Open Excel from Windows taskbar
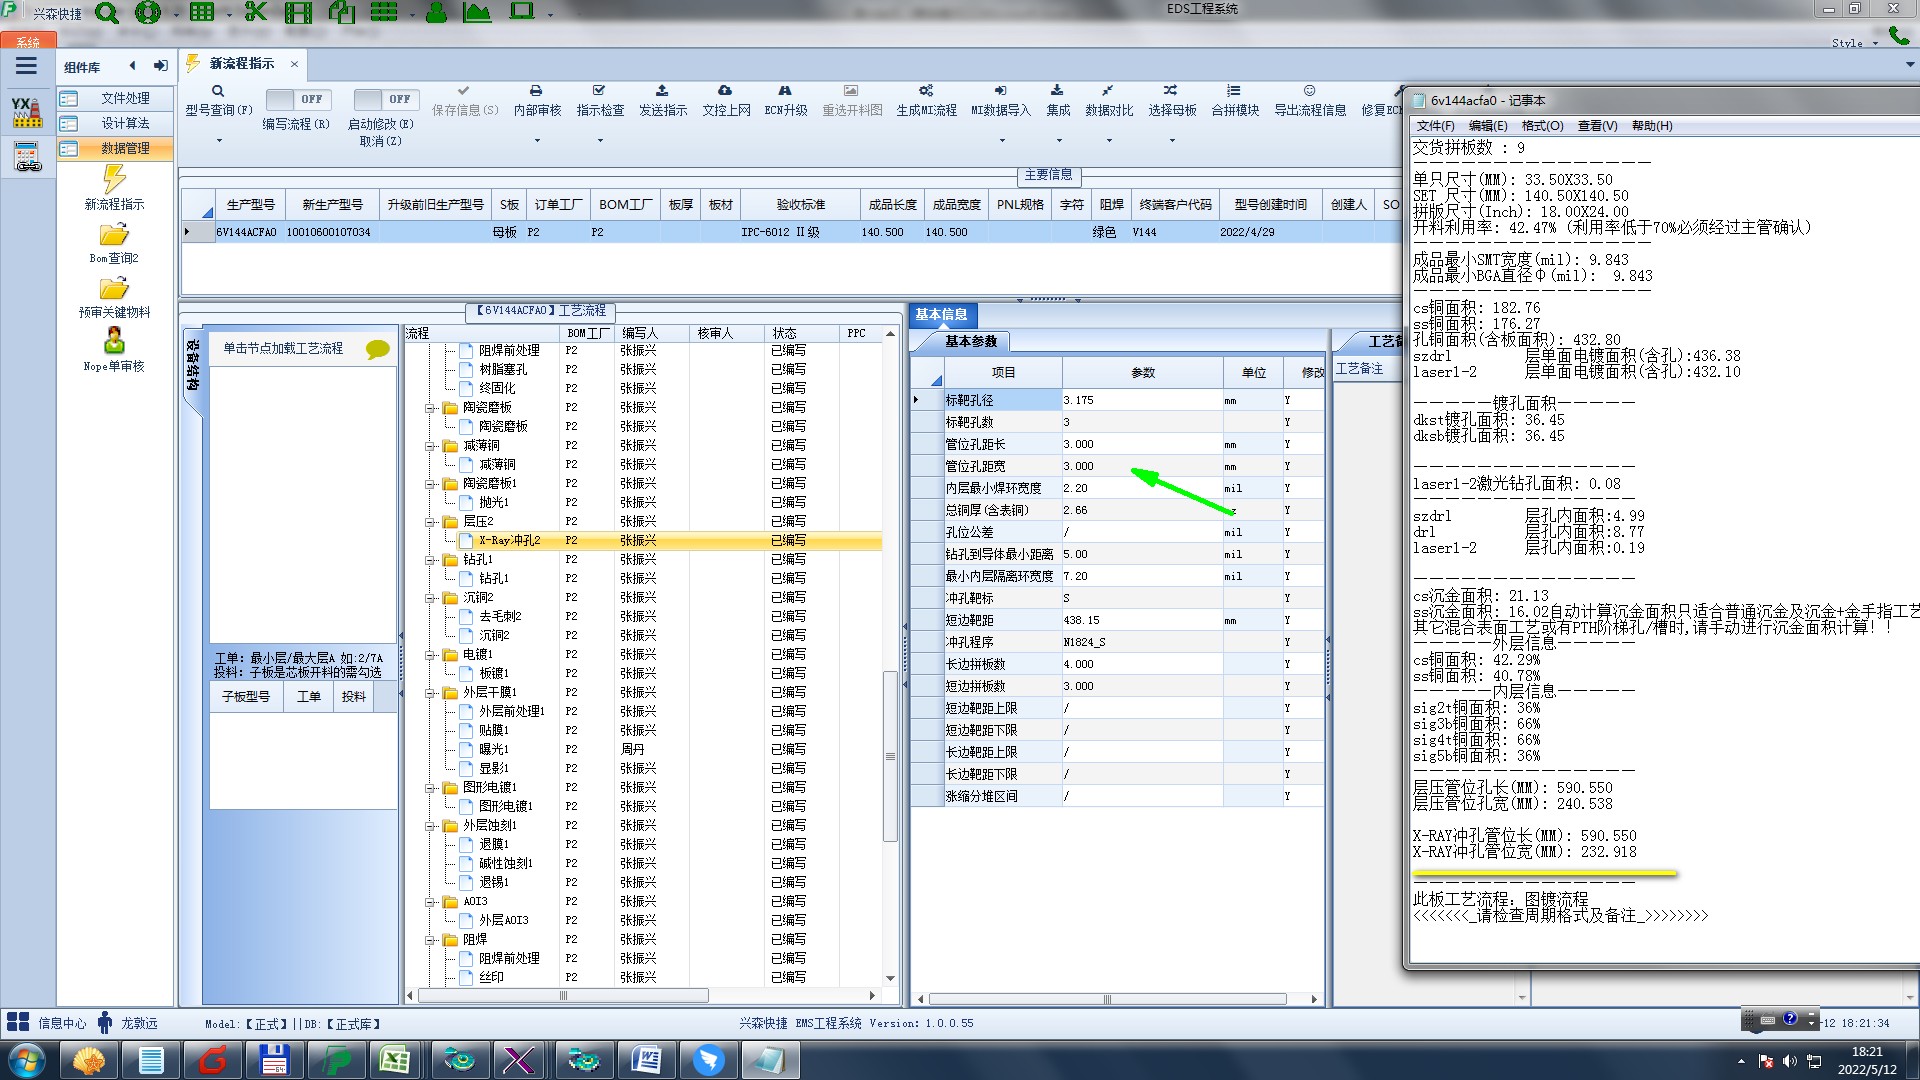Image resolution: width=1920 pixels, height=1080 pixels. tap(394, 1060)
